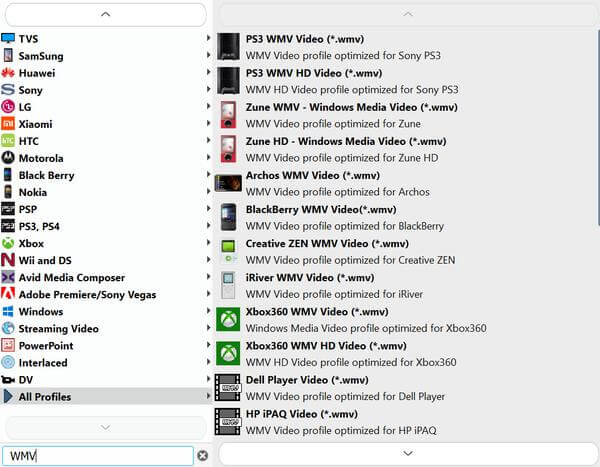This screenshot has width=600, height=467.
Task: Click the Huawei logo icon
Action: pos(8,73)
